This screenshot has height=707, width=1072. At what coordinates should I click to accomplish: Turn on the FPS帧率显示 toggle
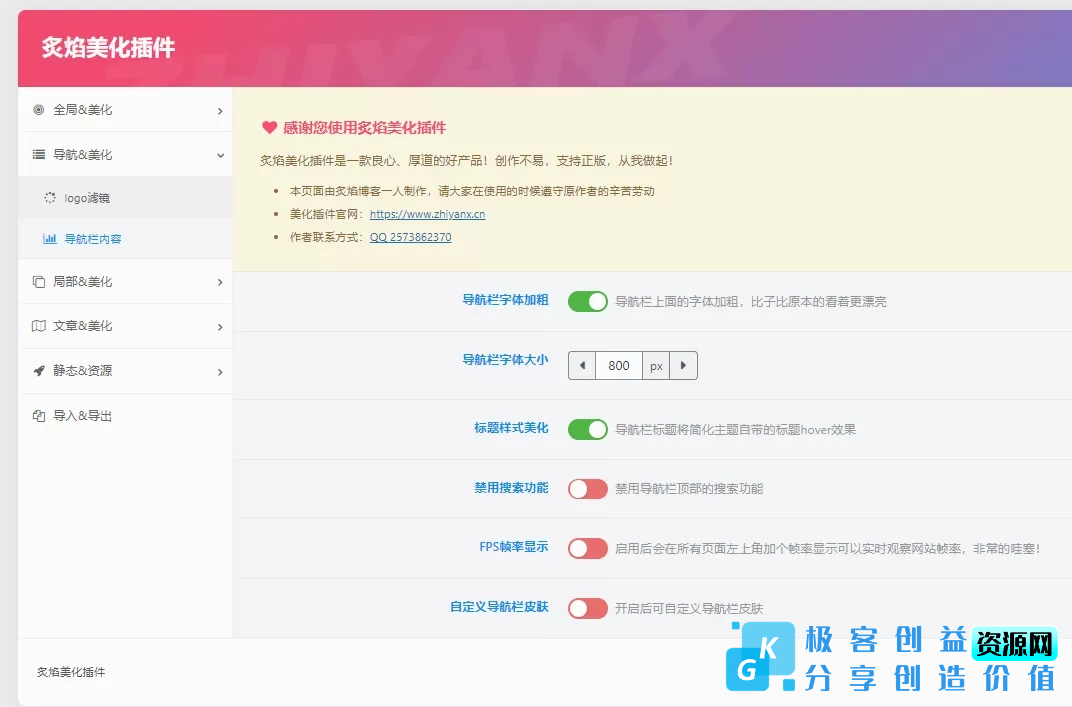tap(588, 548)
